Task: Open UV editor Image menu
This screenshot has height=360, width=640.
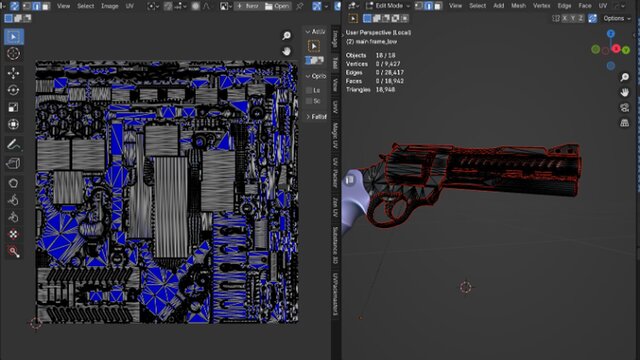Action: pos(109,6)
